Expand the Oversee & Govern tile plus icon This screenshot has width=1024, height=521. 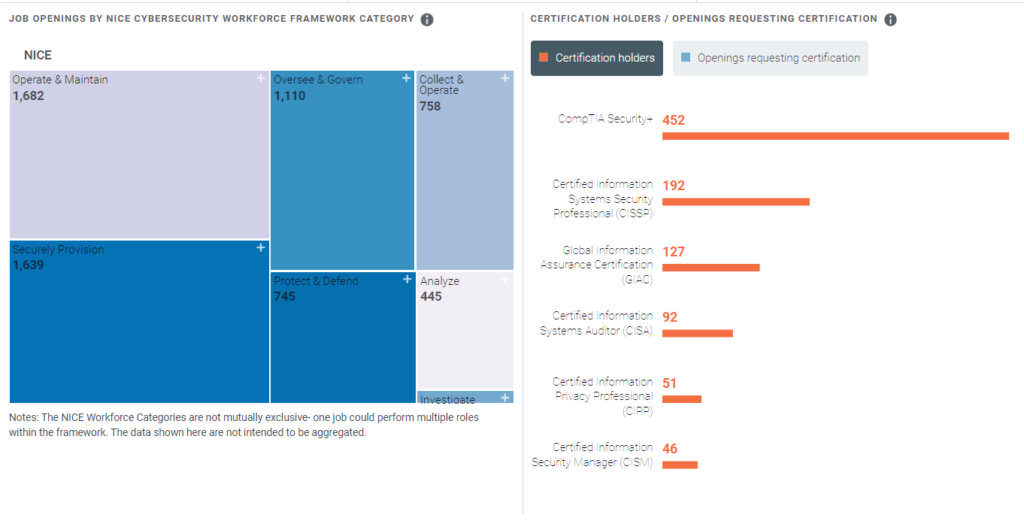406,78
